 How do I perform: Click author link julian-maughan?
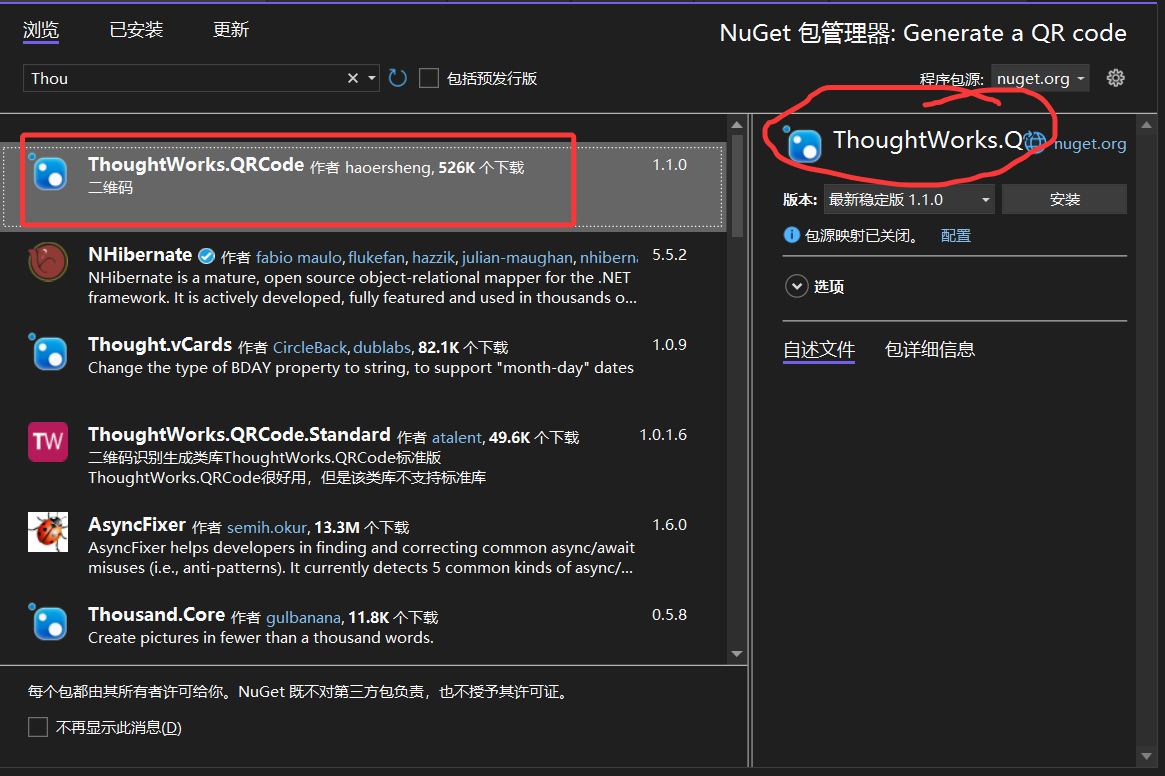coord(517,257)
